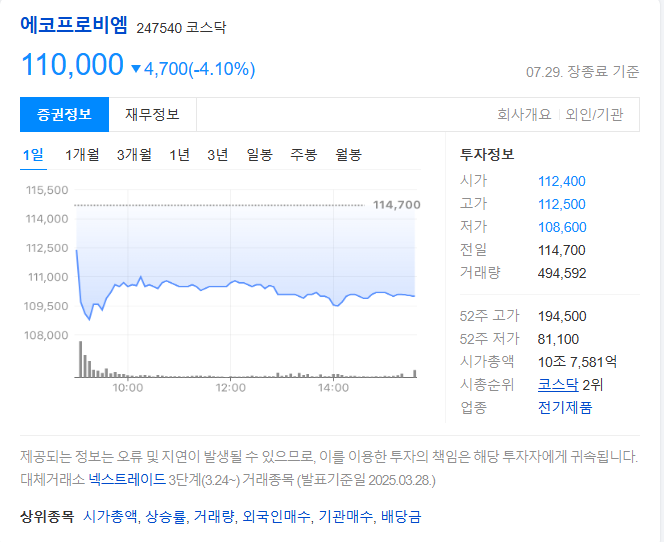Open the 전기제품 sector link
Screen dimensions: 664x542
(x=565, y=408)
